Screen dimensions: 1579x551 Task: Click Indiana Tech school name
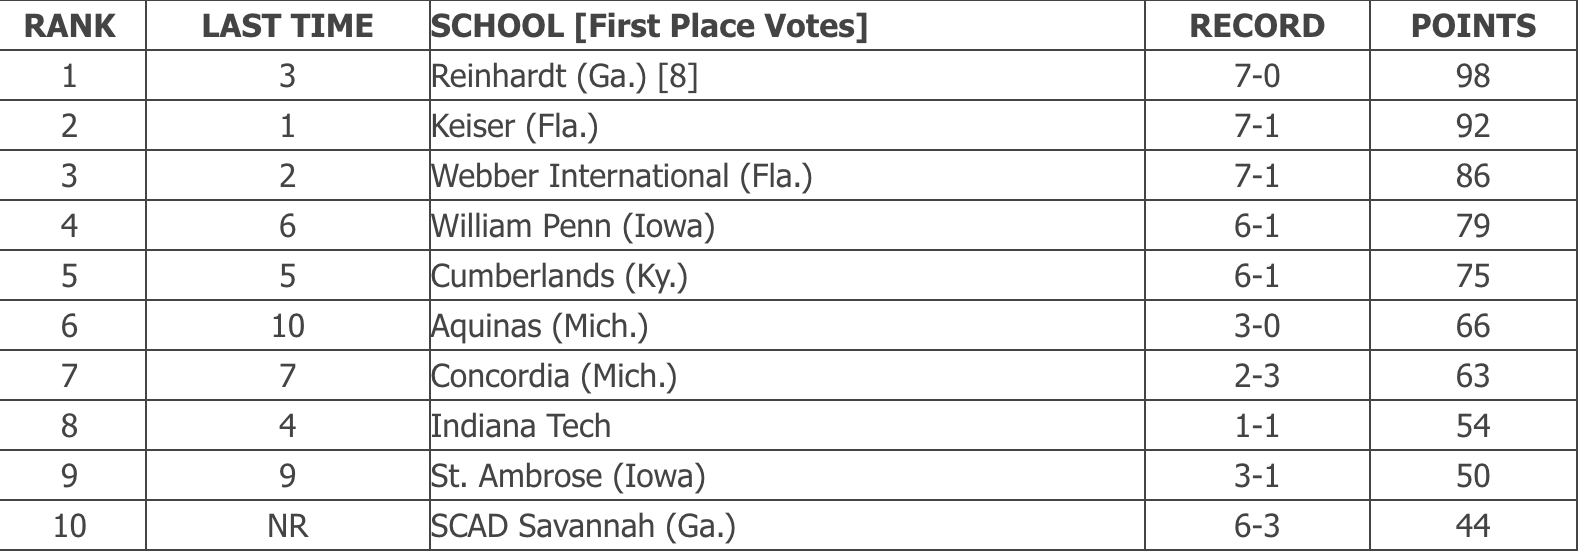521,426
